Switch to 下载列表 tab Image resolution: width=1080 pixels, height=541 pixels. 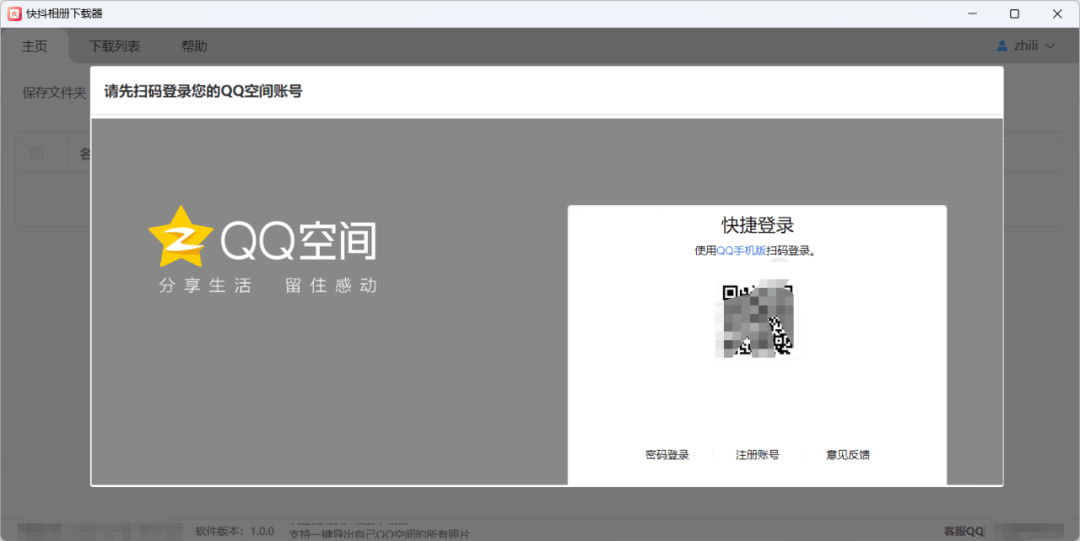tap(114, 46)
